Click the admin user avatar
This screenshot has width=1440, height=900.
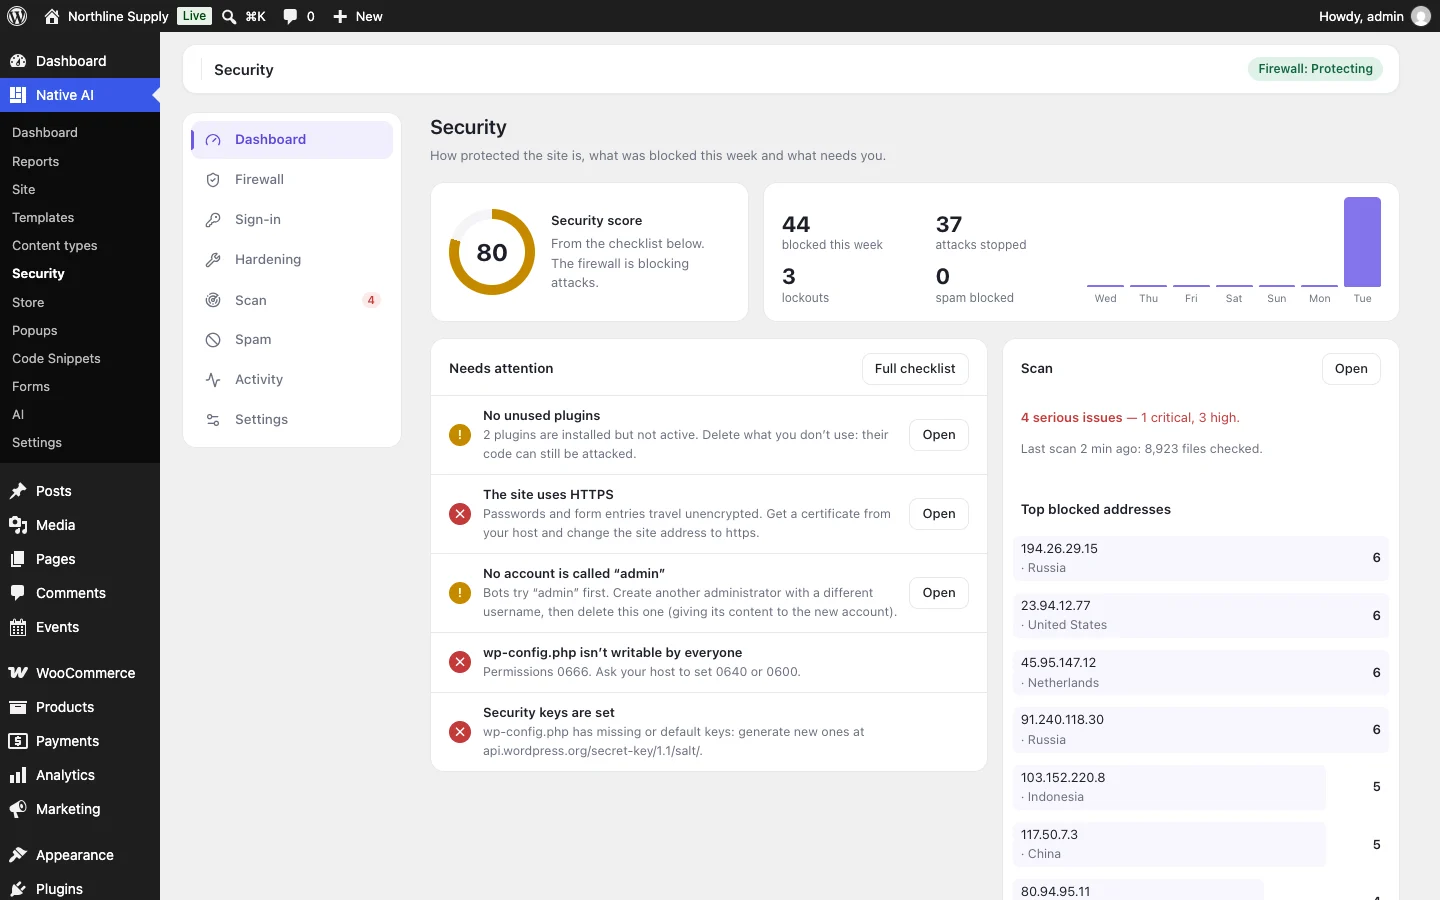[x=1421, y=16]
